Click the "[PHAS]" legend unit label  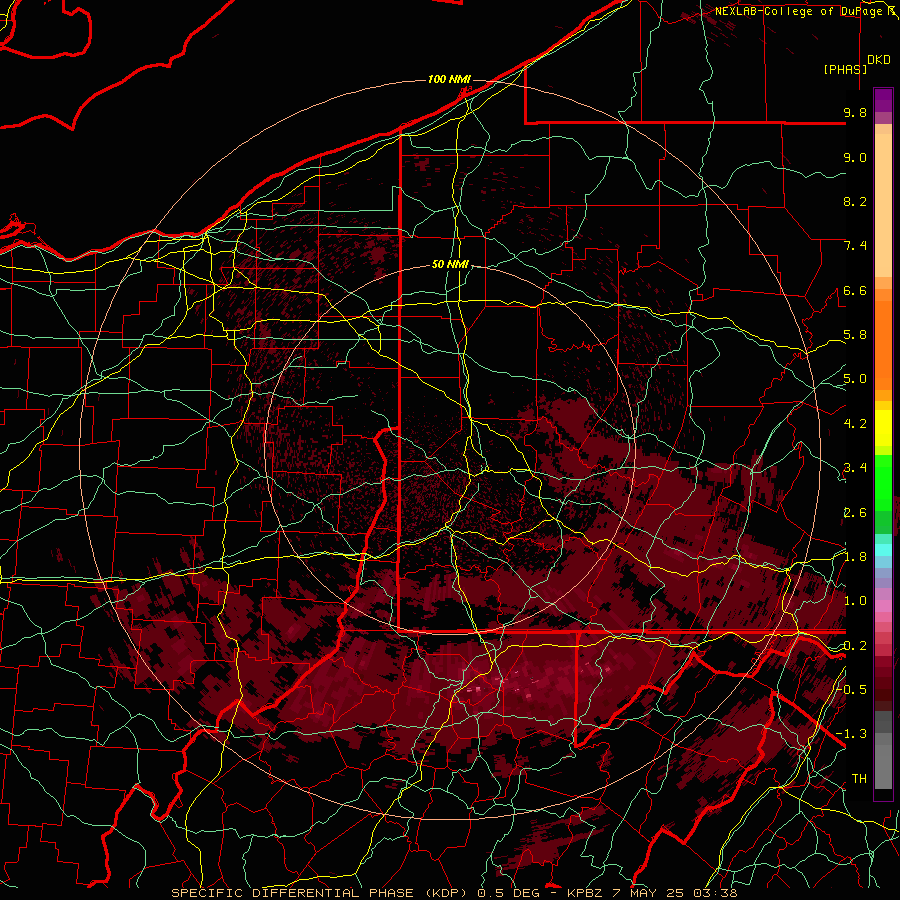(845, 69)
